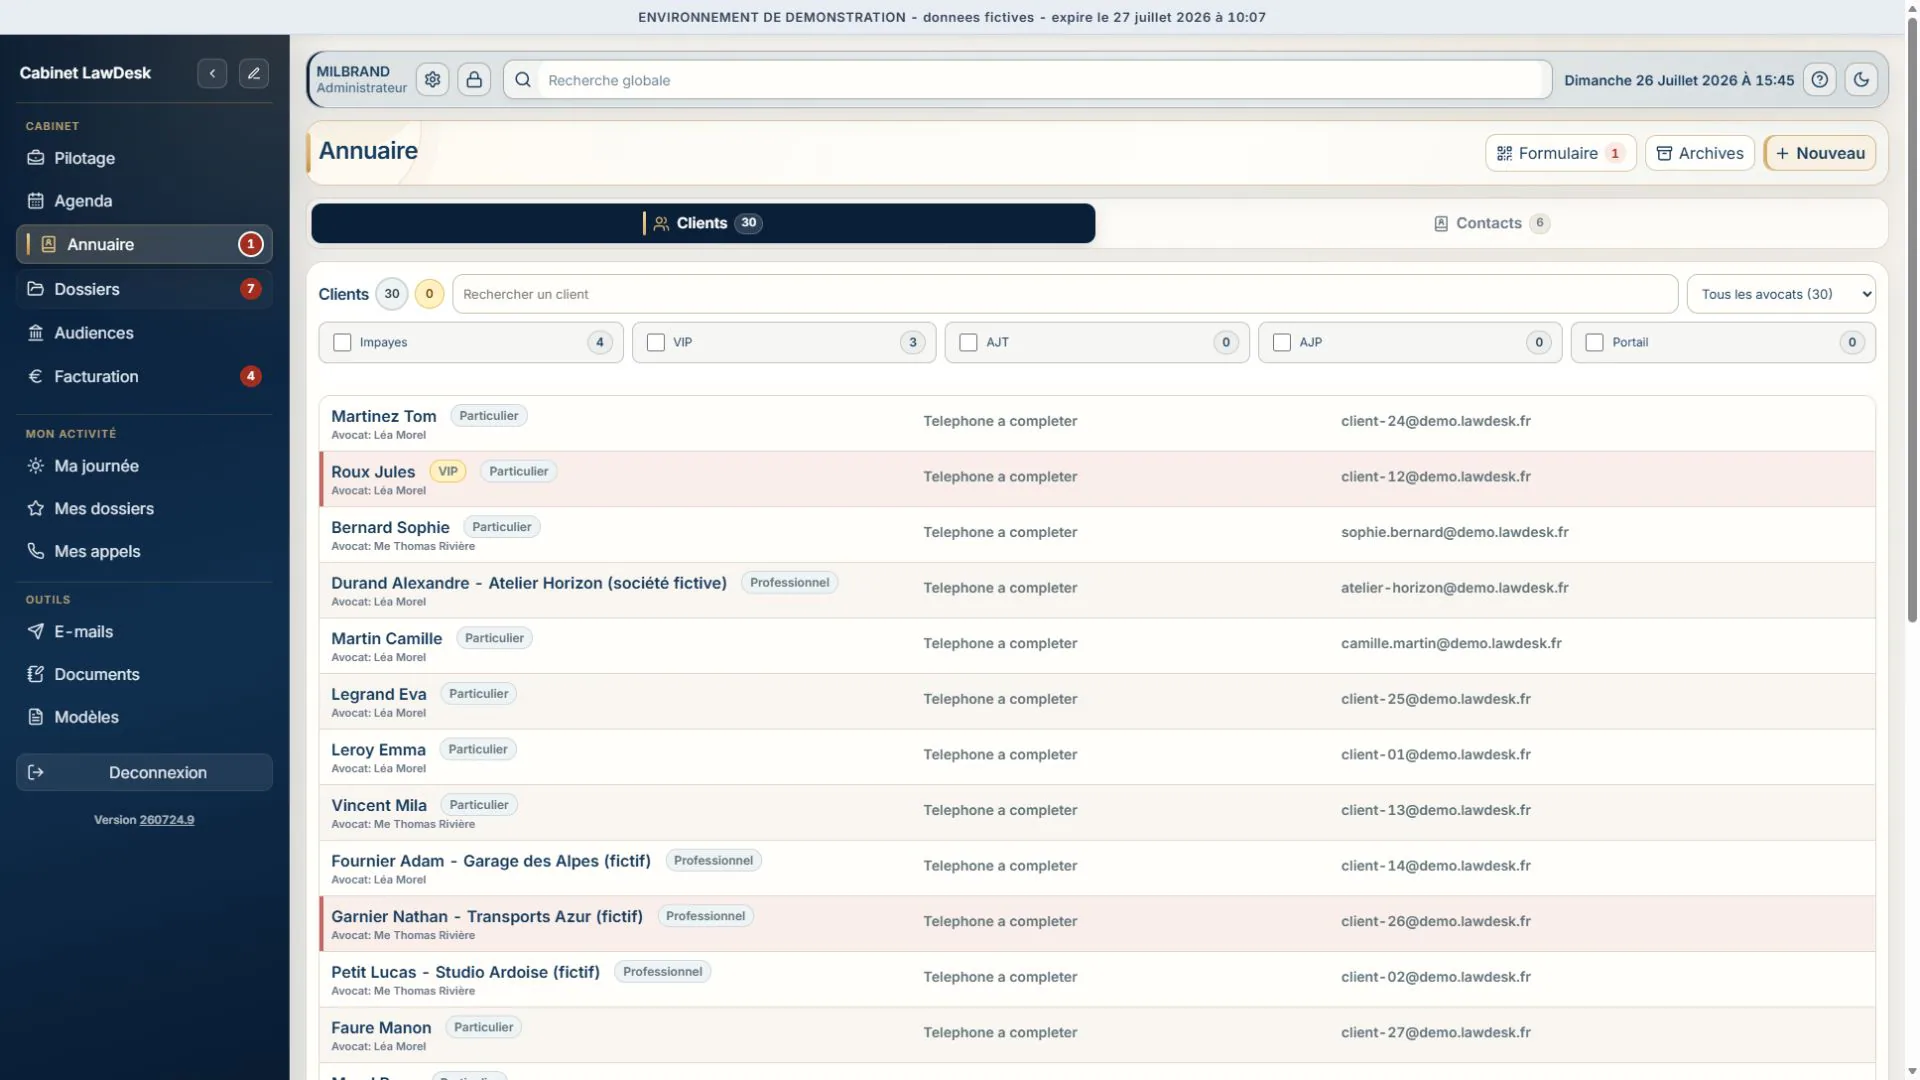The height and width of the screenshot is (1080, 1920).
Task: Tick the VIP filter checkbox
Action: tap(656, 342)
